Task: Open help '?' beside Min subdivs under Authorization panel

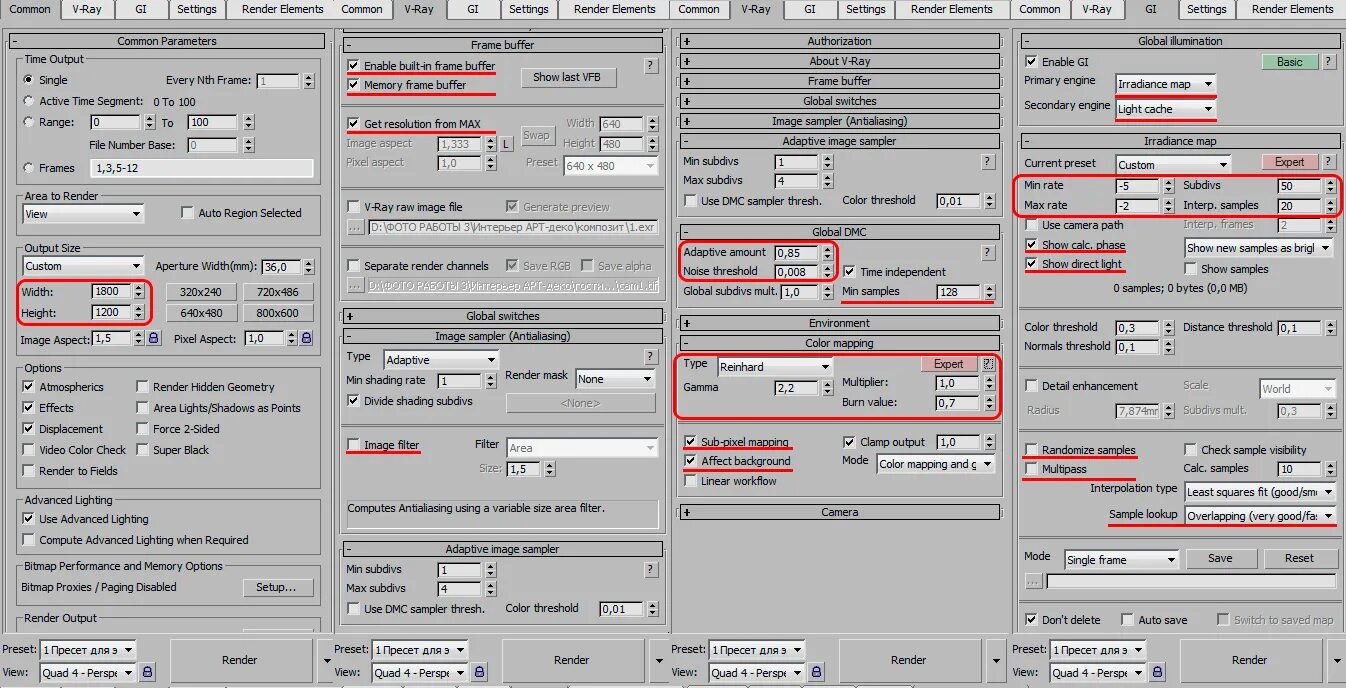Action: coord(988,161)
